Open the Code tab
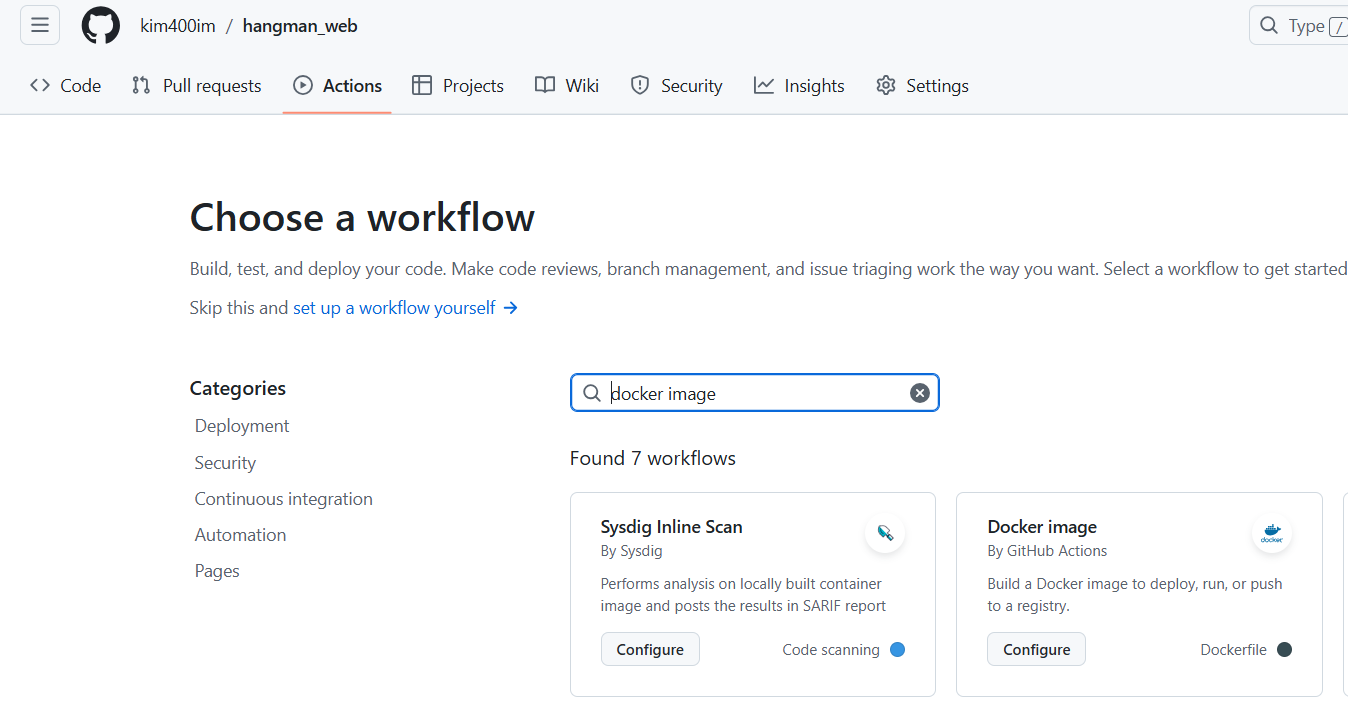Viewport: 1348px width, 708px height. [x=66, y=86]
